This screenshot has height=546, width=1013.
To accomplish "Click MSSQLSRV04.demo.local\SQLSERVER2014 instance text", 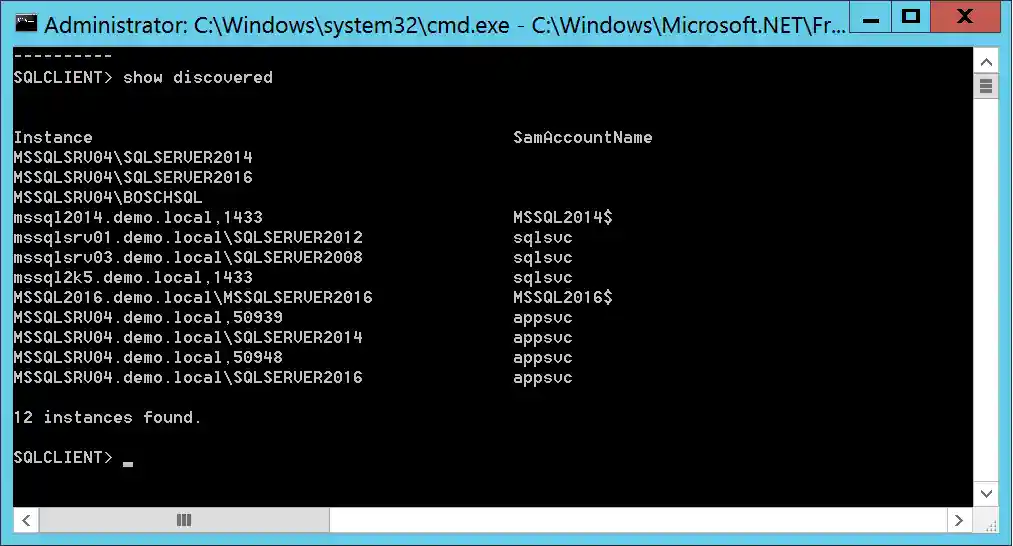I will (188, 338).
